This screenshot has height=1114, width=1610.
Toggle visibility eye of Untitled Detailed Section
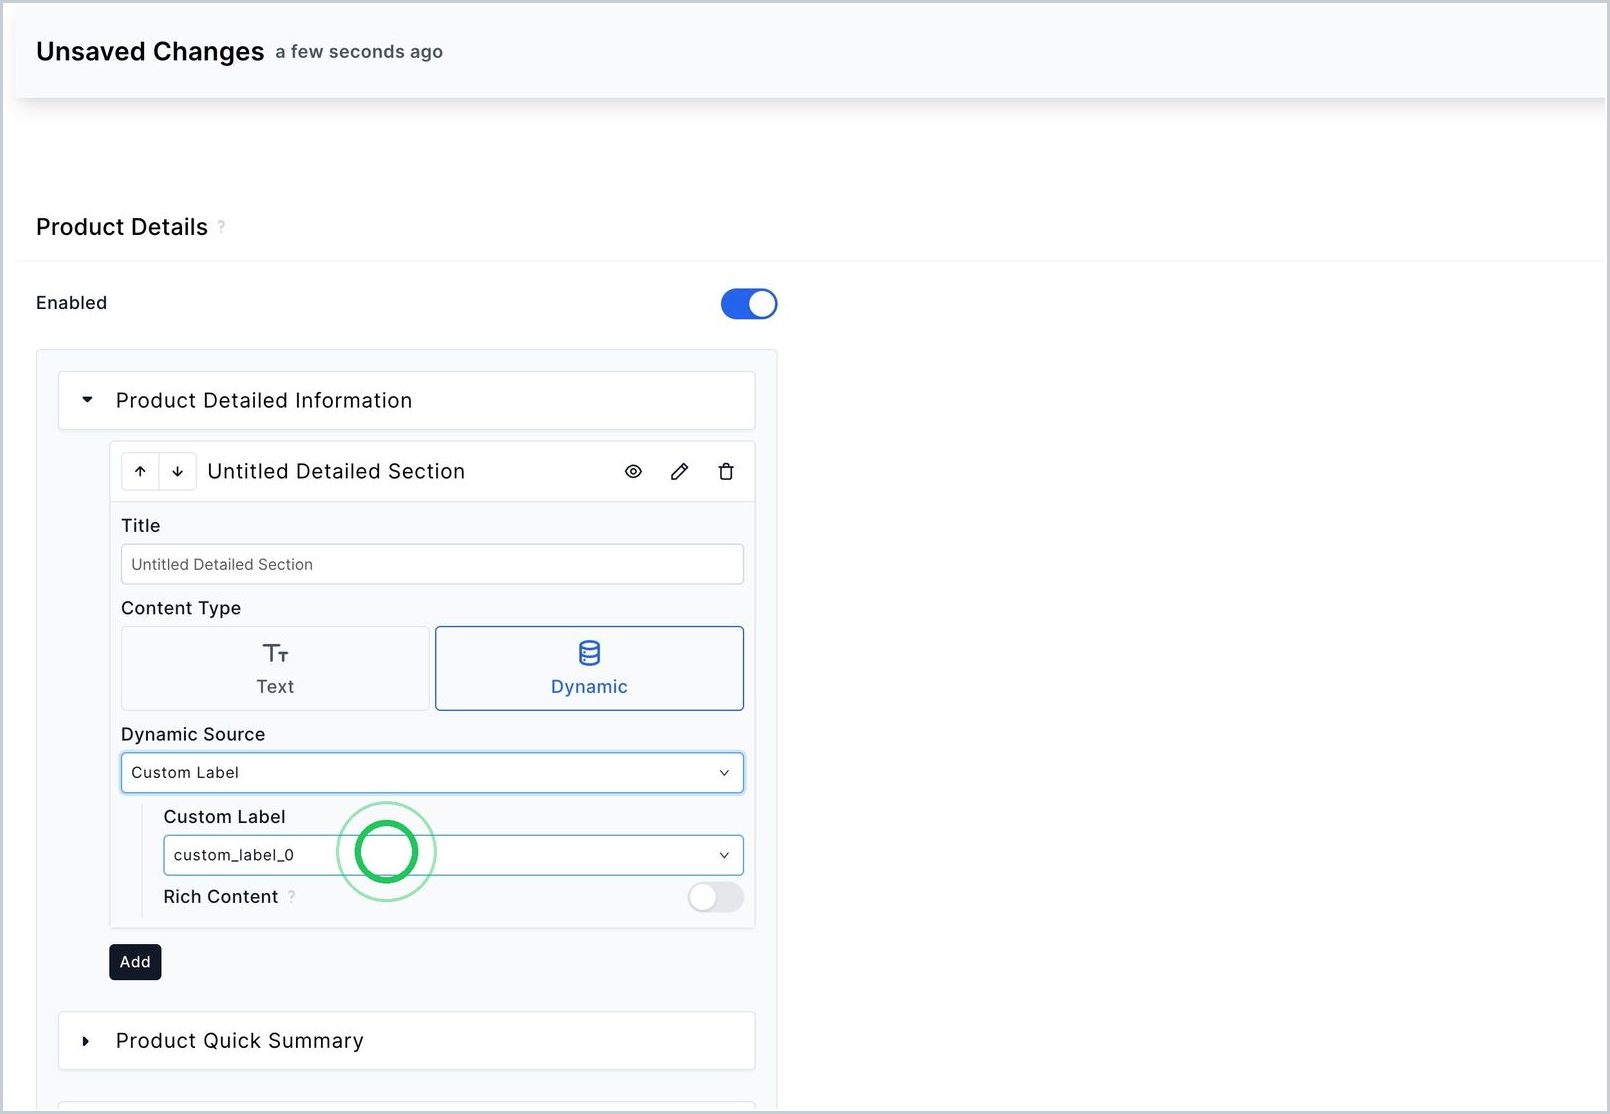point(633,471)
